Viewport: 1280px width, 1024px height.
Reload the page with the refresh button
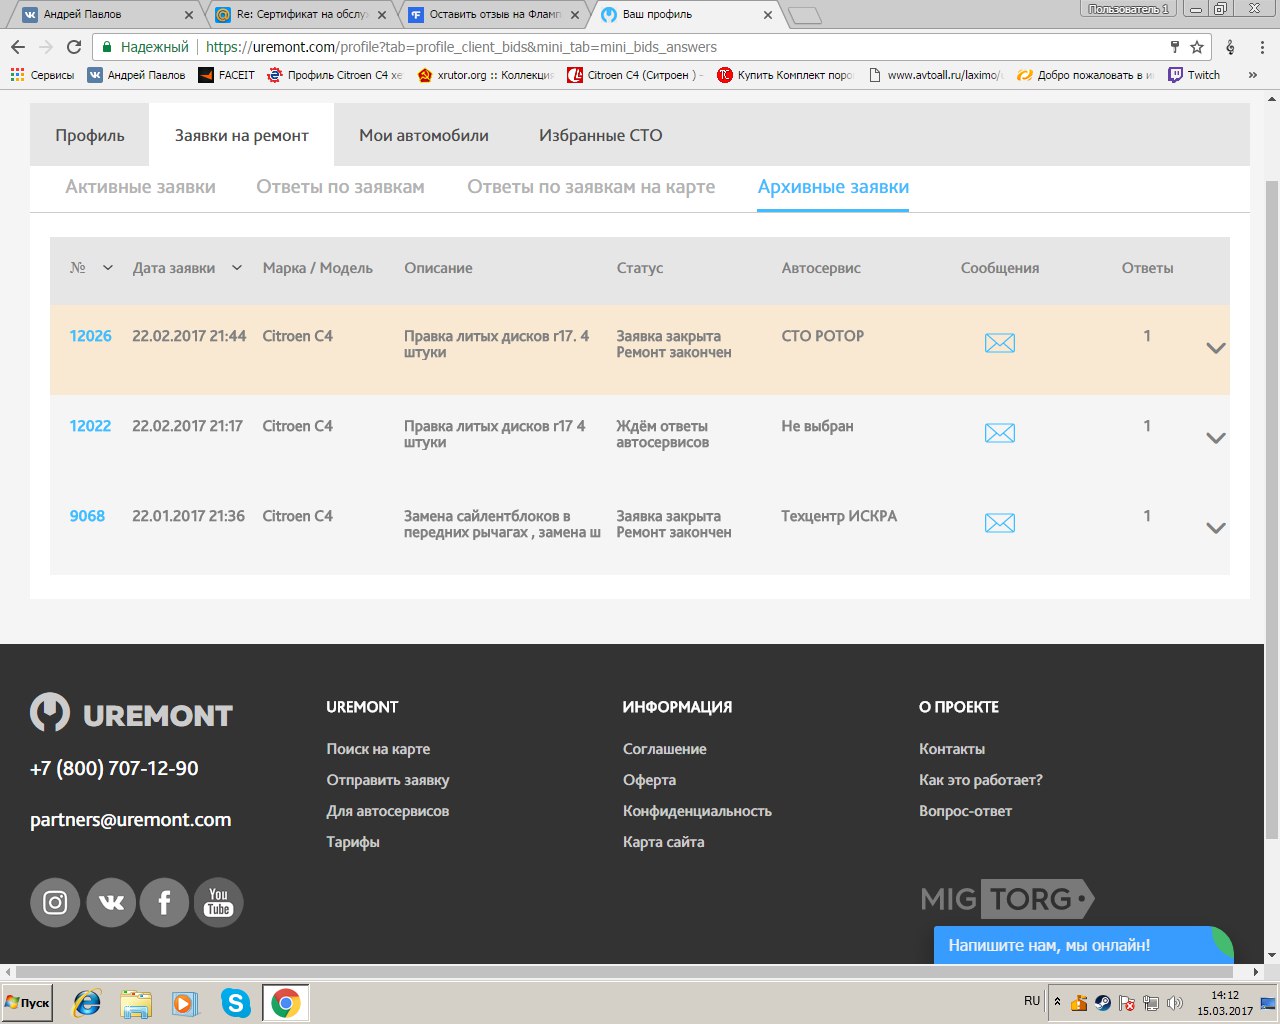[x=74, y=47]
